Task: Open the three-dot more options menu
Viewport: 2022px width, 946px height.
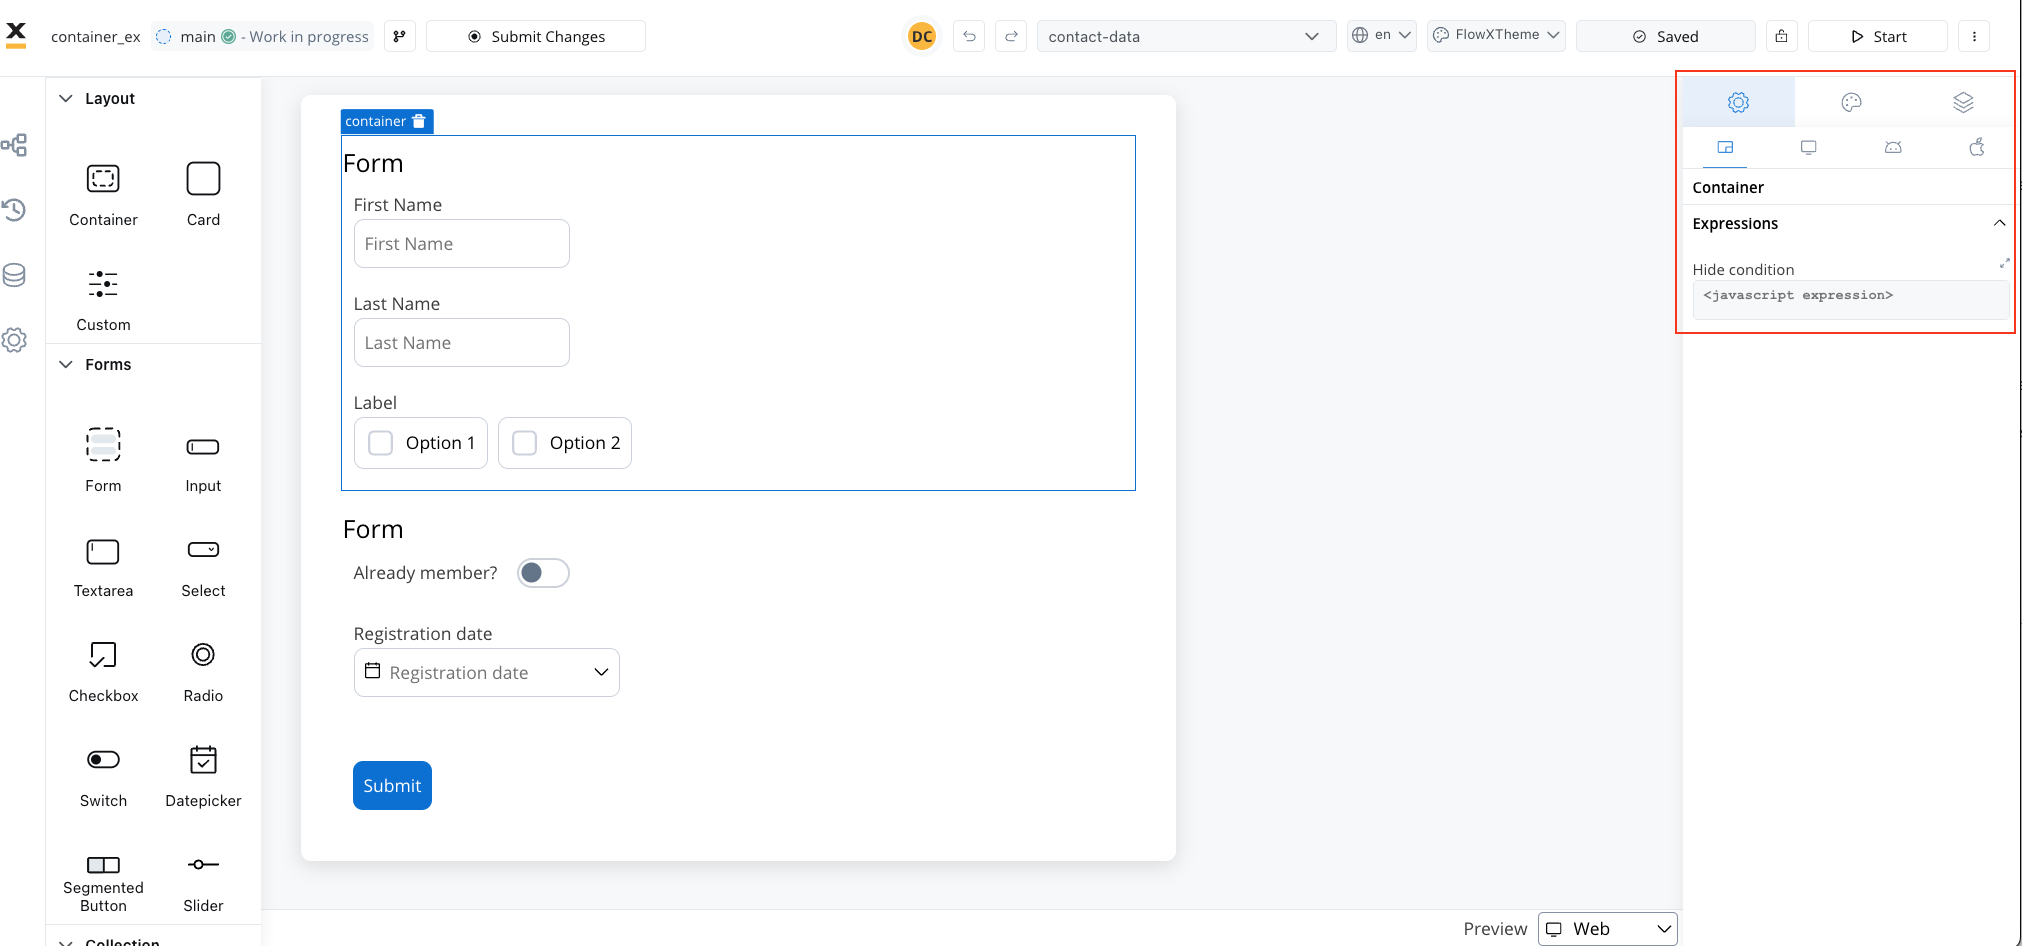Action: [x=1974, y=36]
